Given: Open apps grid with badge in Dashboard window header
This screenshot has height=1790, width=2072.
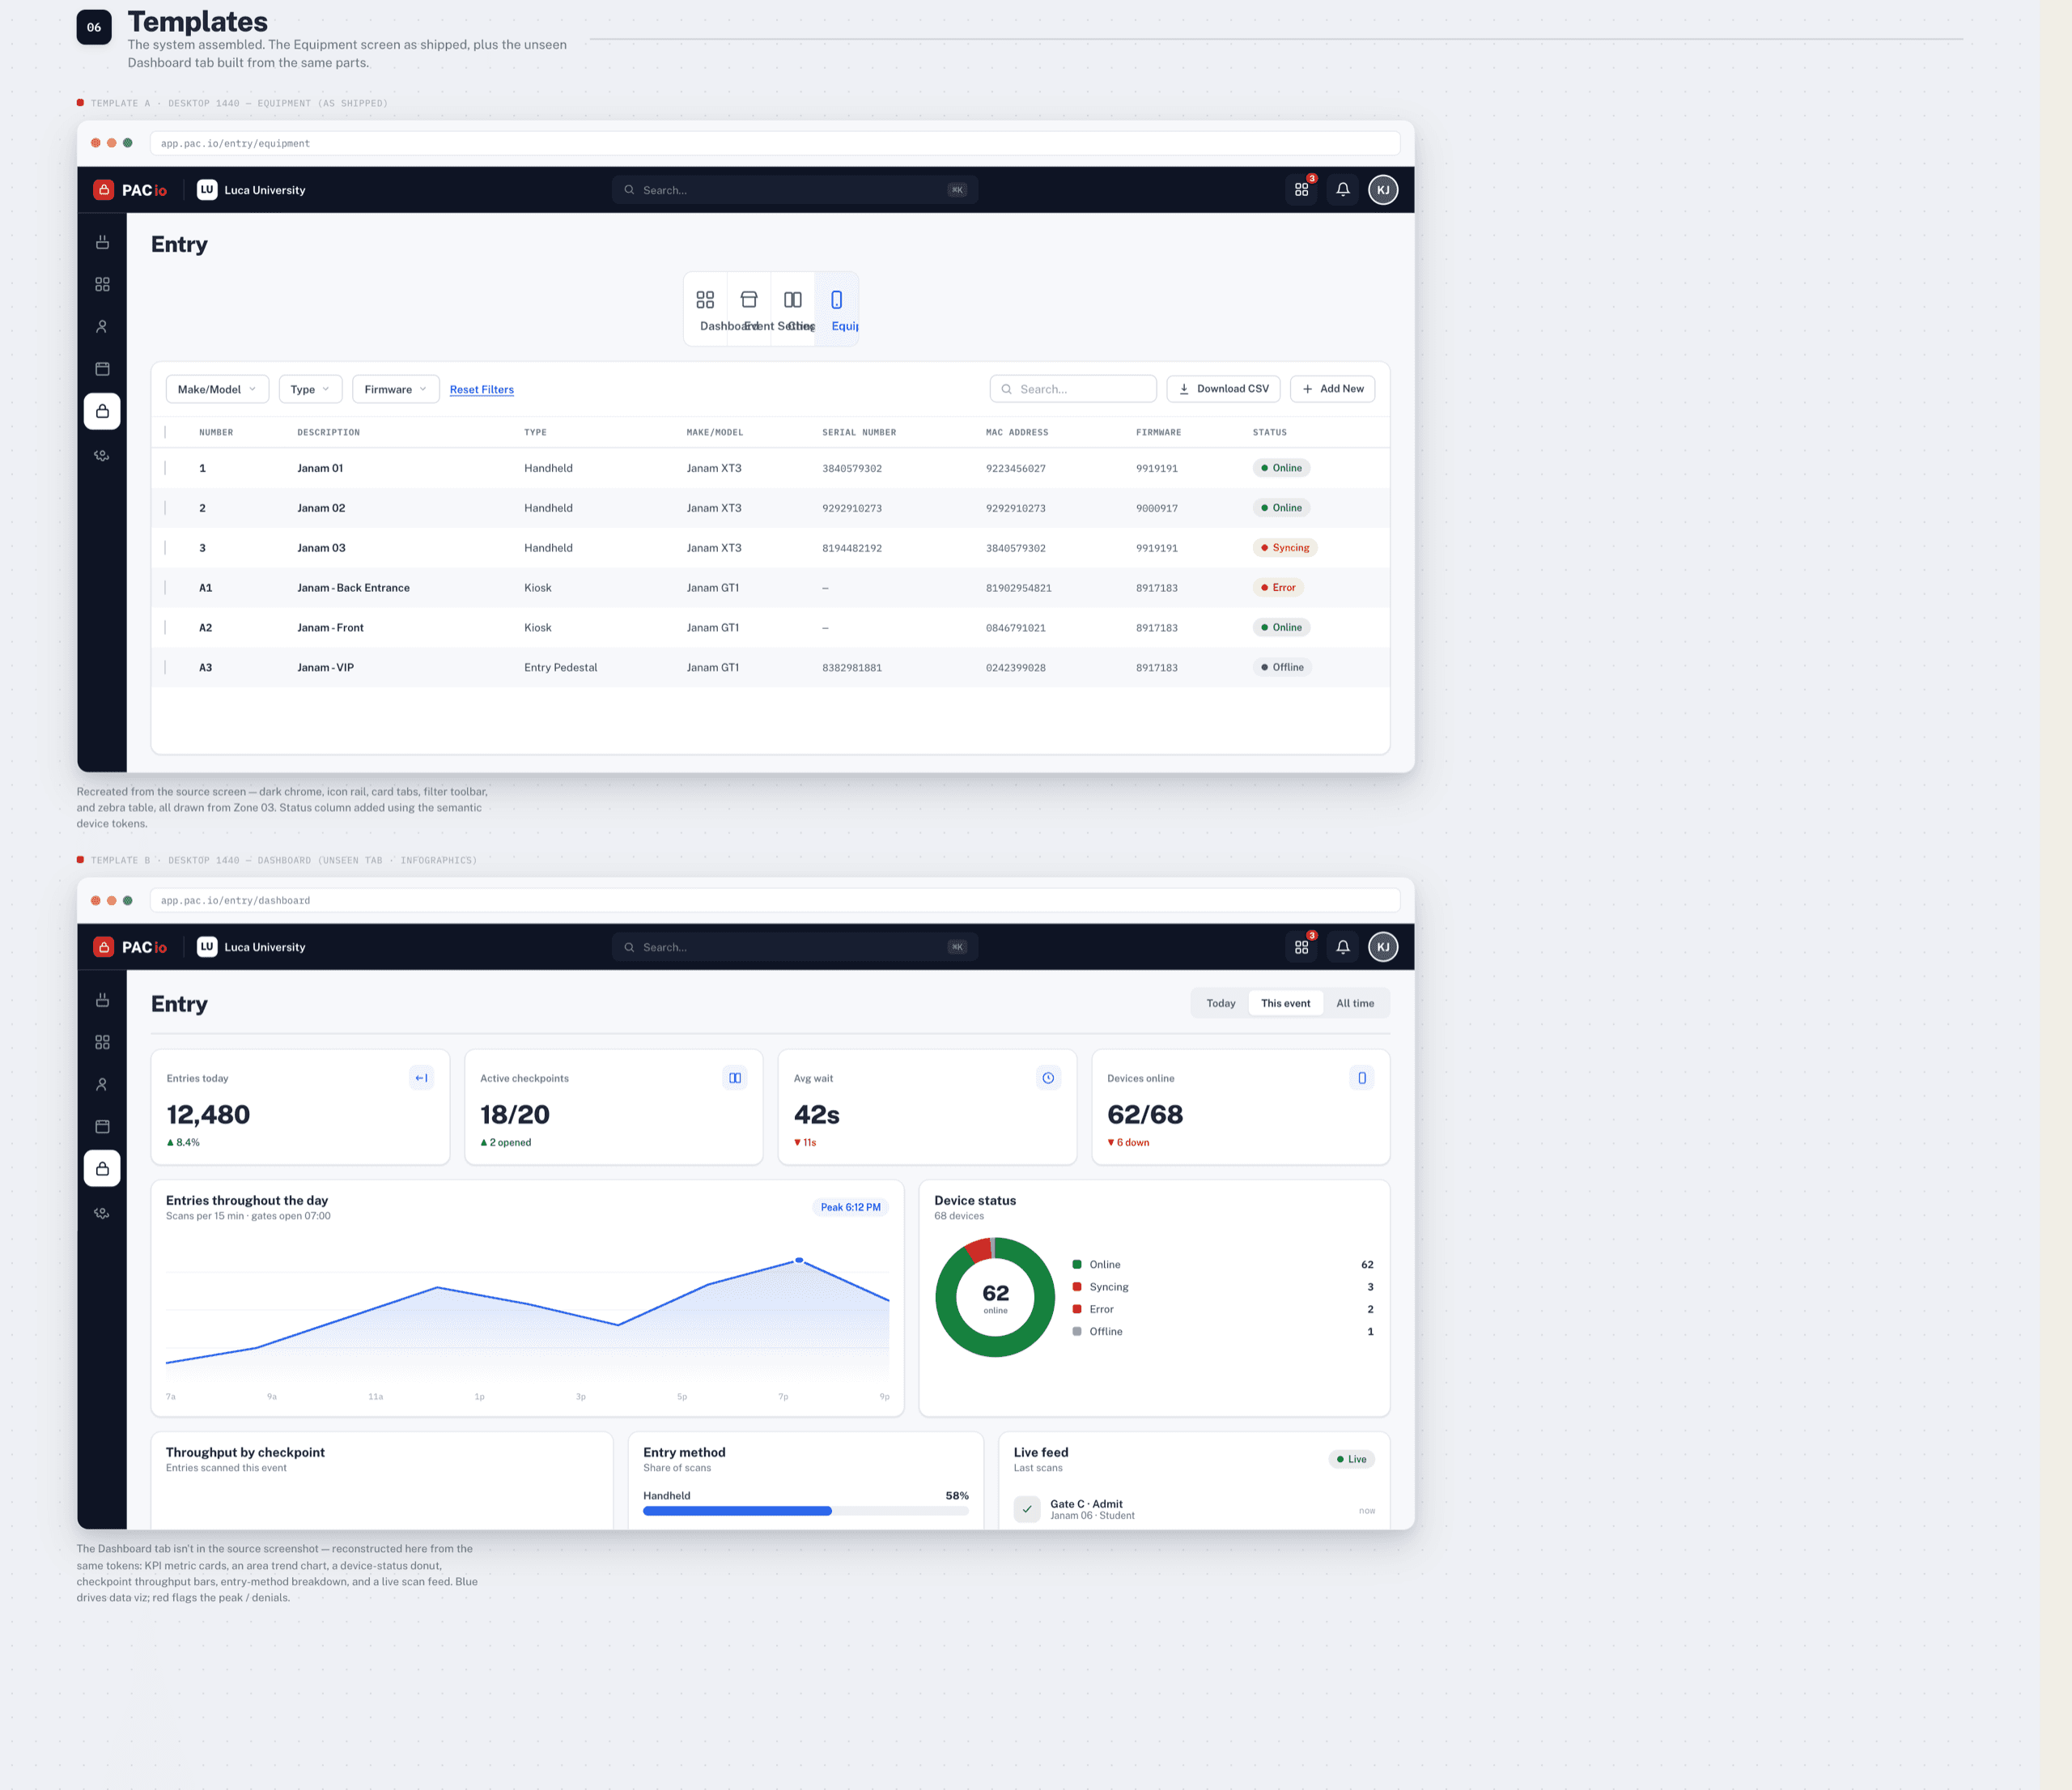Looking at the screenshot, I should 1301,947.
